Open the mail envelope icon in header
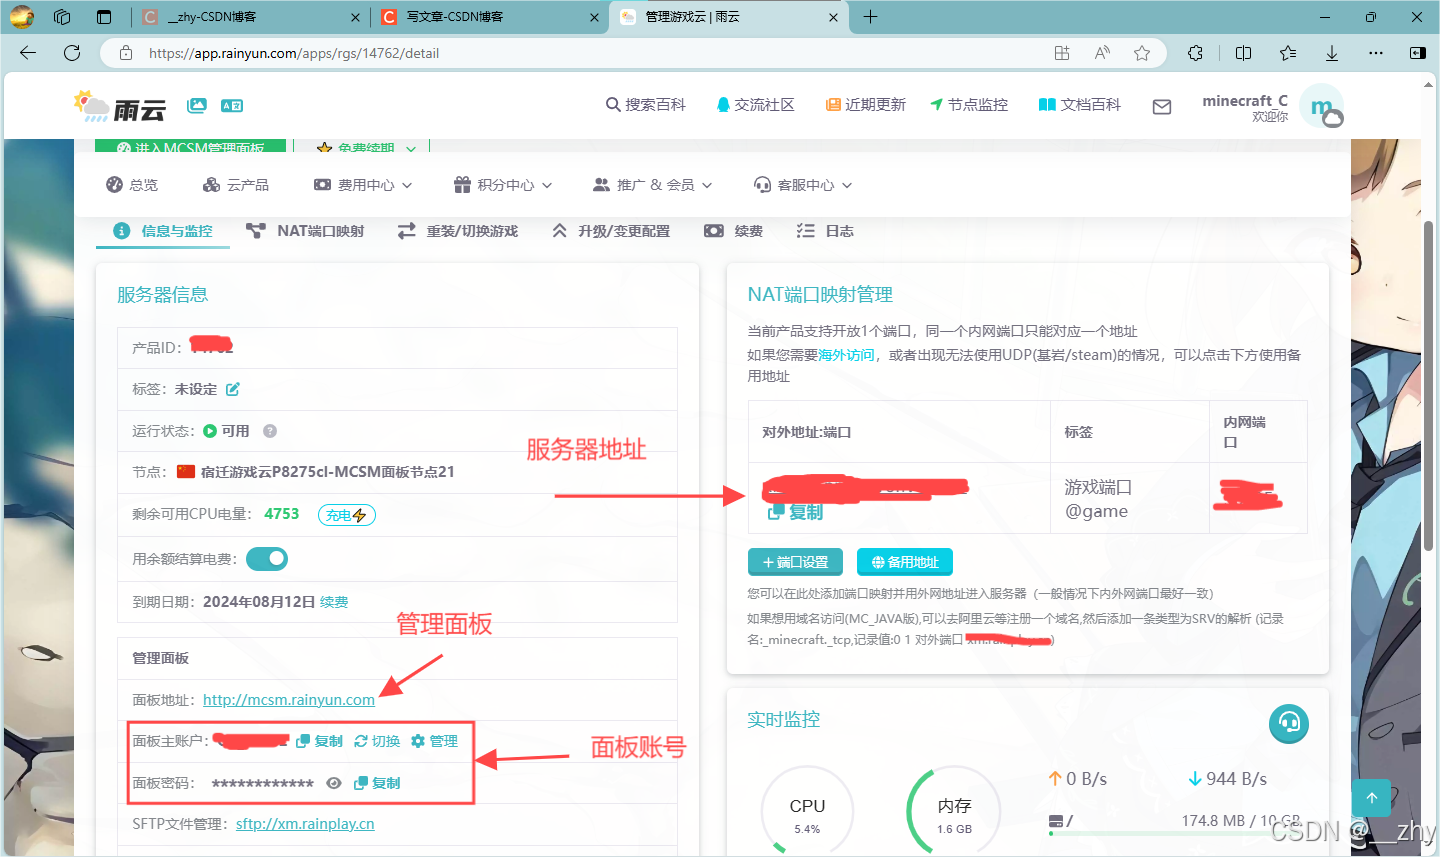Screen dimensions: 1440x857 pyautogui.click(x=1162, y=106)
